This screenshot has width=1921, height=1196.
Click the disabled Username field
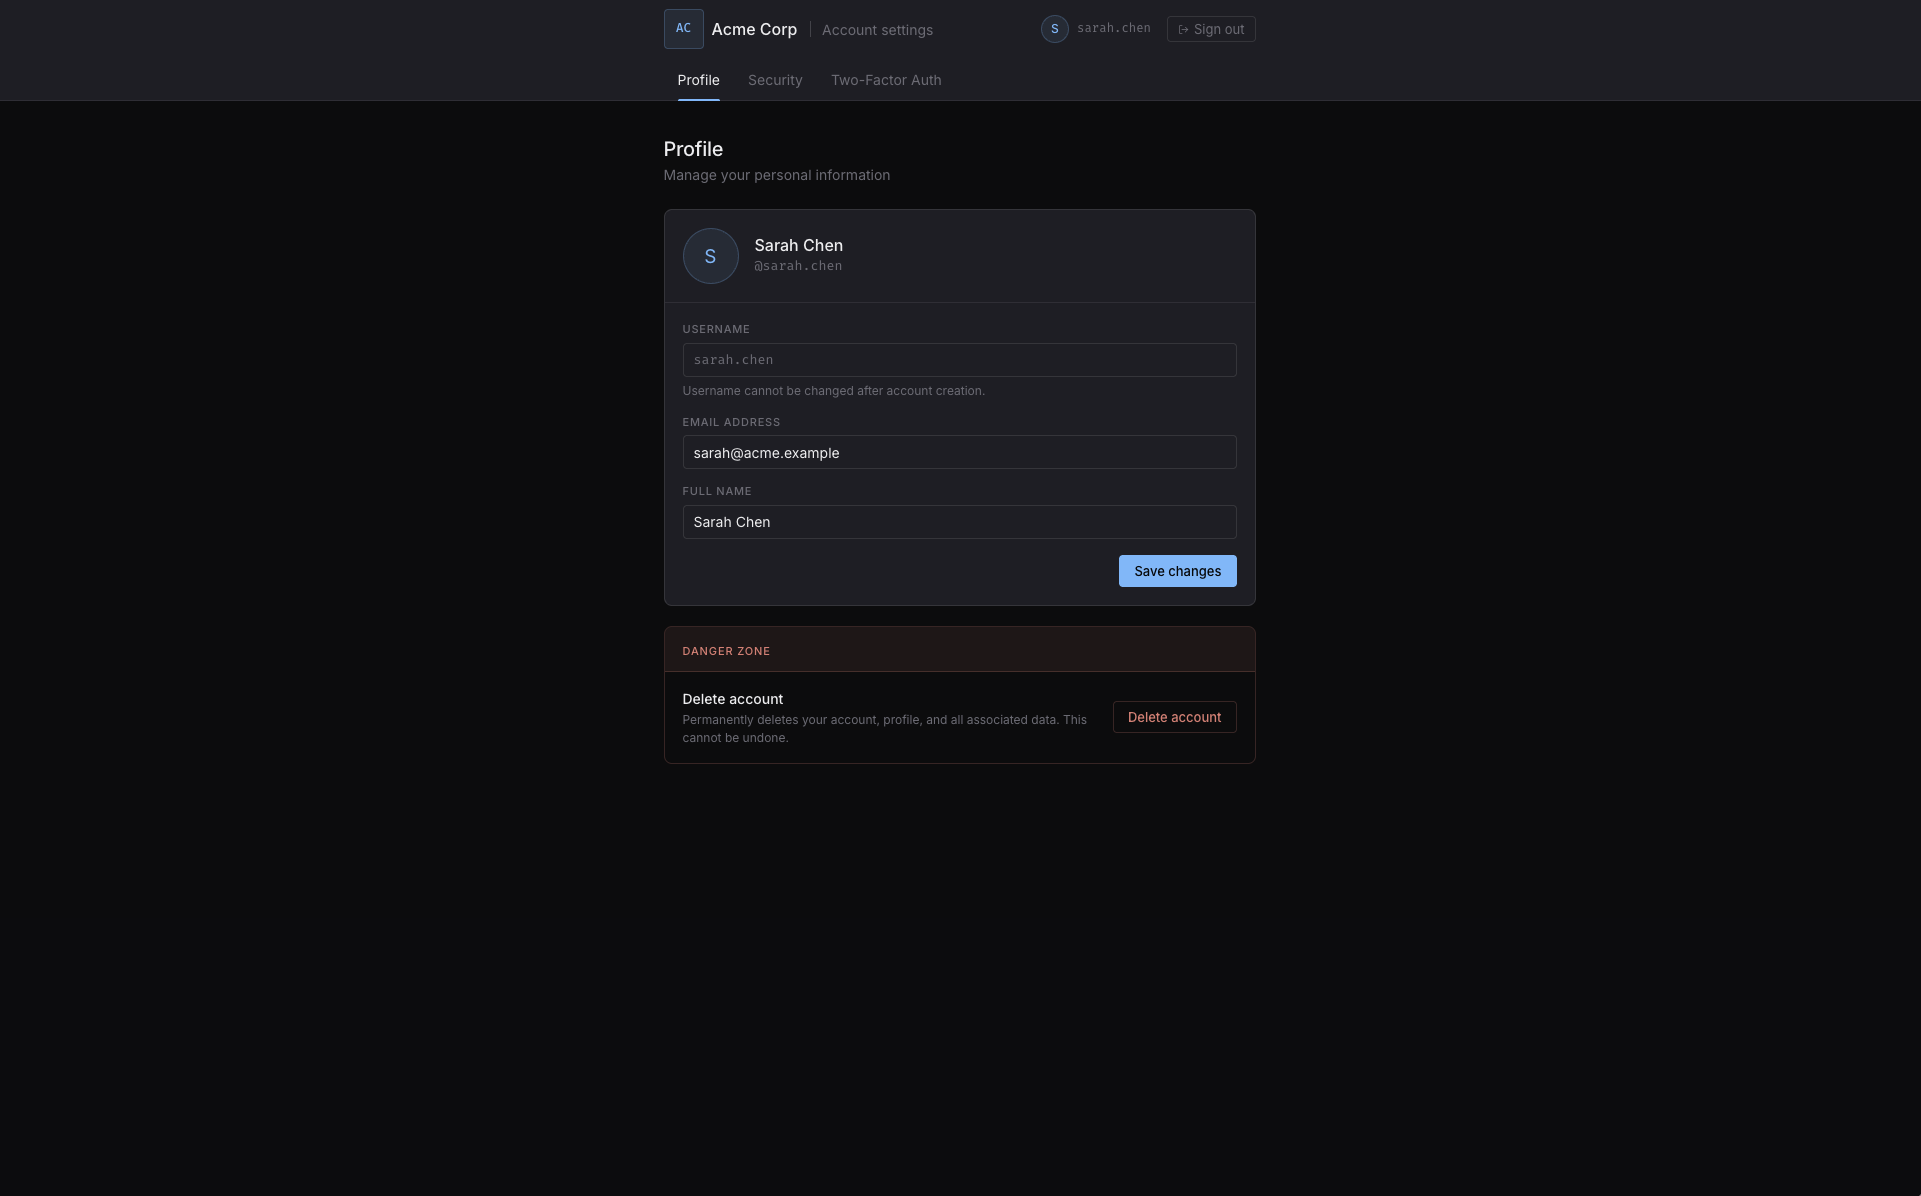point(959,360)
